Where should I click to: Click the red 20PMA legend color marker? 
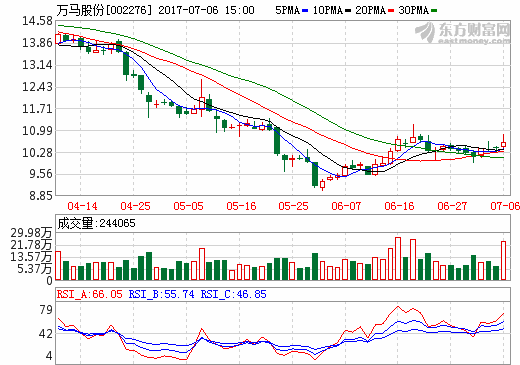[391, 11]
